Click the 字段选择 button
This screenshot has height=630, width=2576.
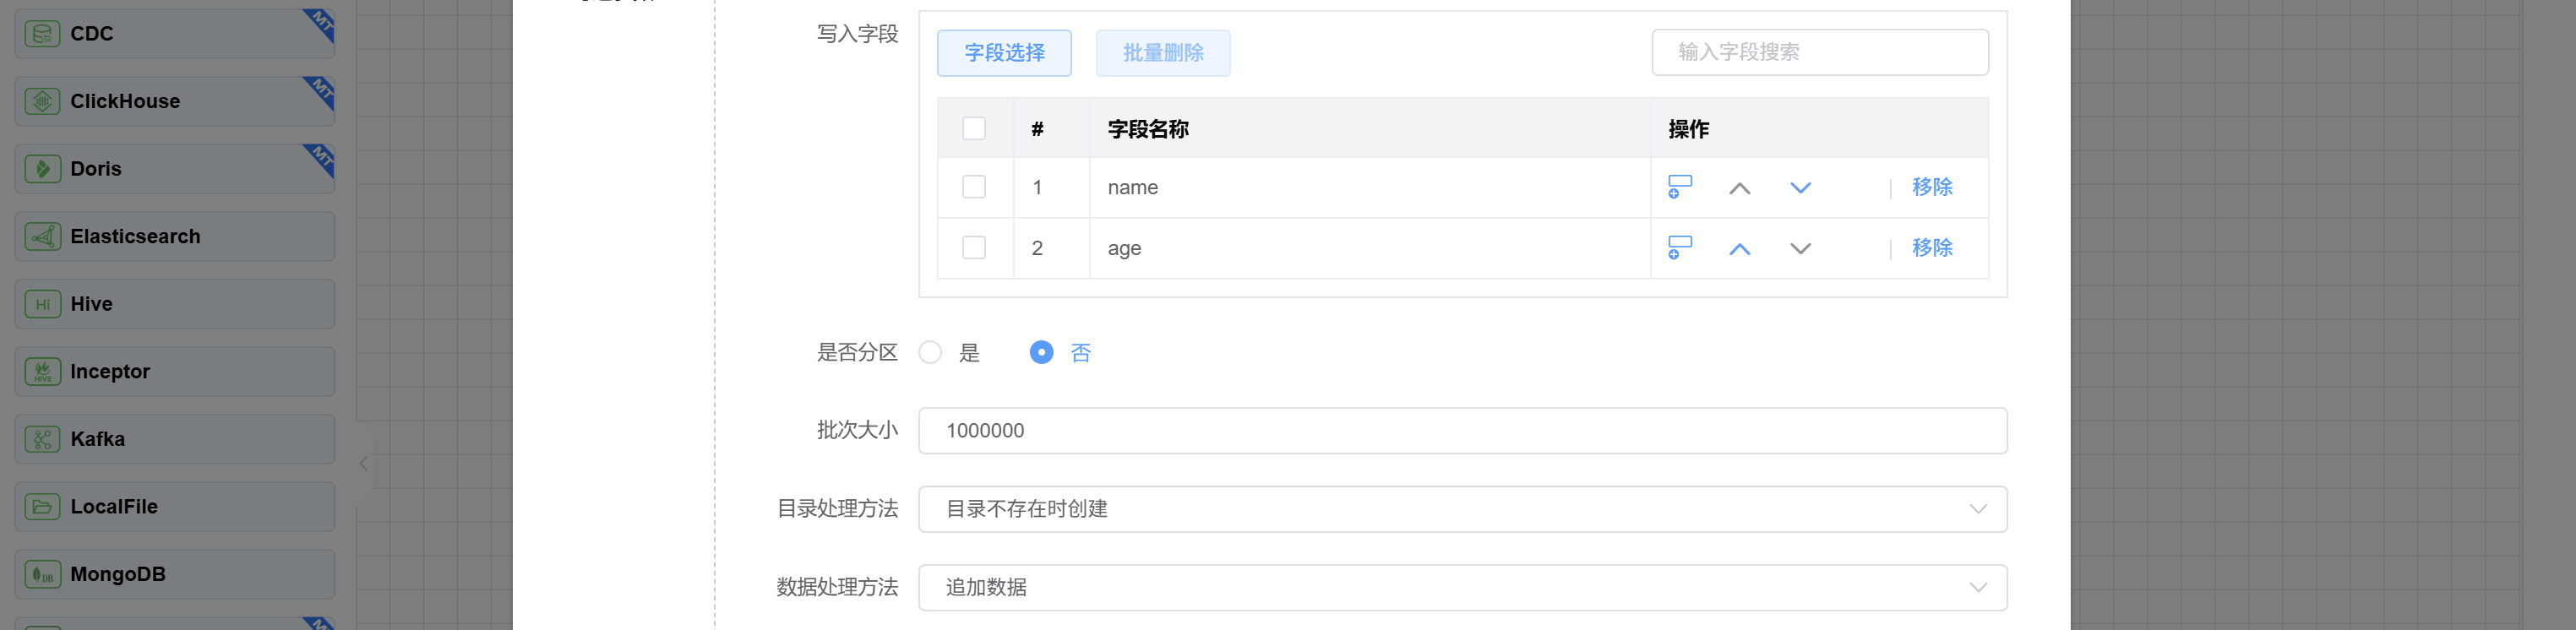[1003, 53]
